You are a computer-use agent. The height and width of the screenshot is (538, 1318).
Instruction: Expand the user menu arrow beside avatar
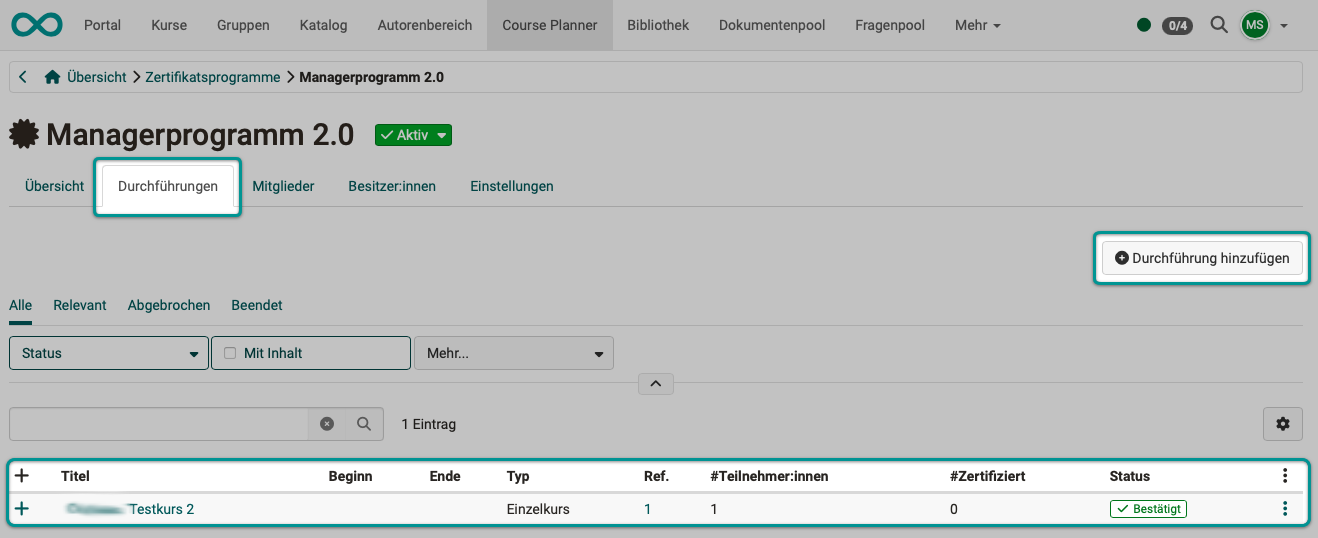click(1284, 26)
